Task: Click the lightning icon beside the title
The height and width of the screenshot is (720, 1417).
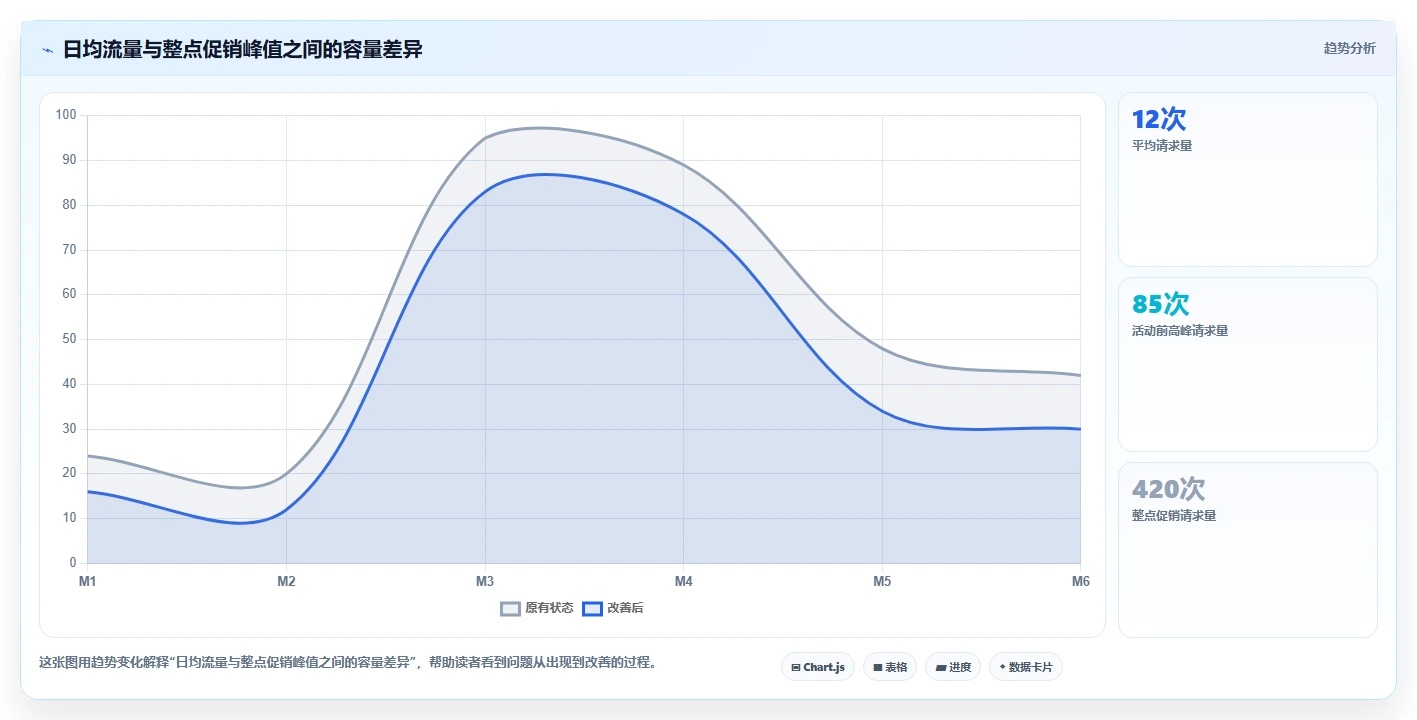Action: 47,49
